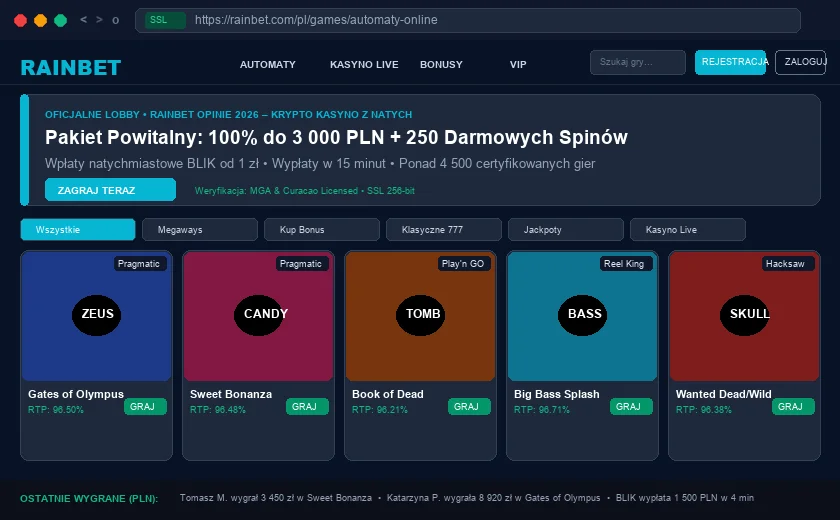This screenshot has width=840, height=520.
Task: Click GRAJ for Book of Dead
Action: coord(469,406)
